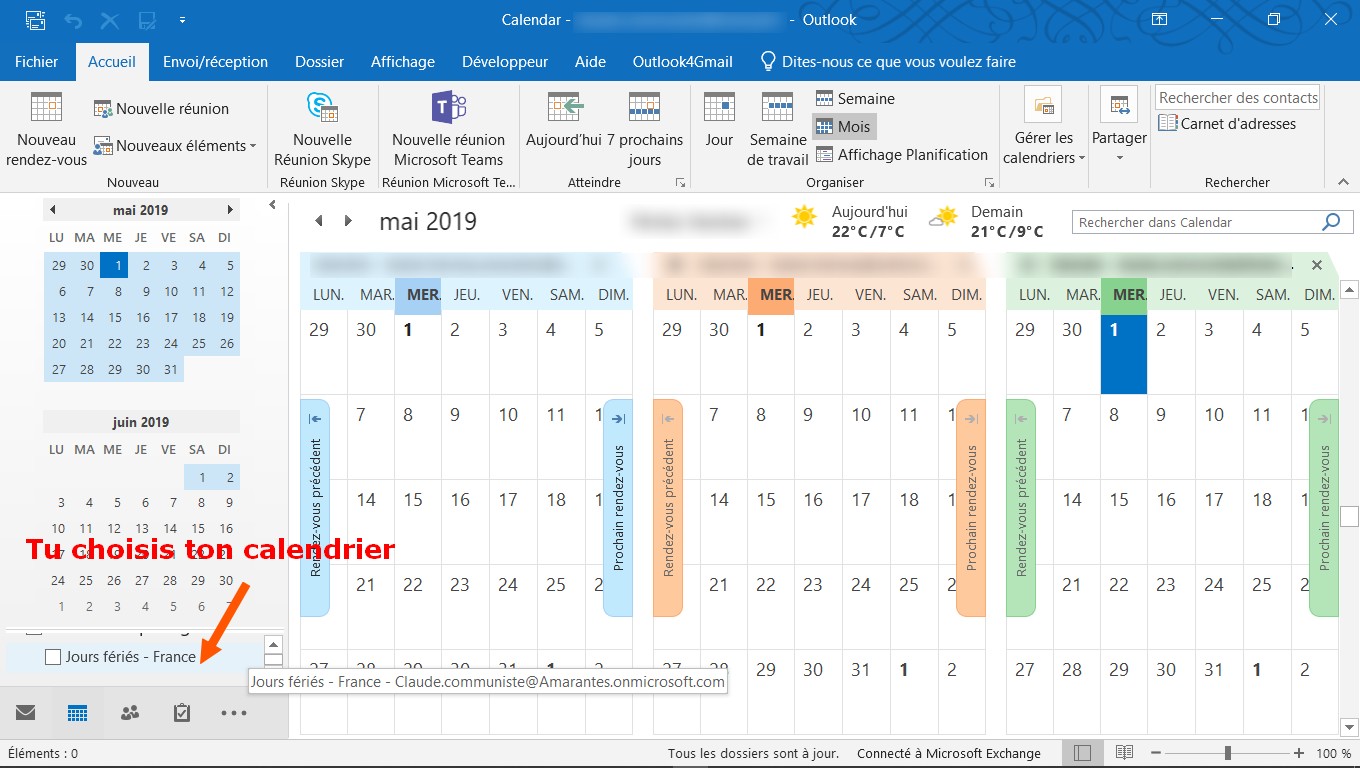The height and width of the screenshot is (768, 1360).
Task: Open more navigation options ellipsis
Action: click(x=233, y=713)
